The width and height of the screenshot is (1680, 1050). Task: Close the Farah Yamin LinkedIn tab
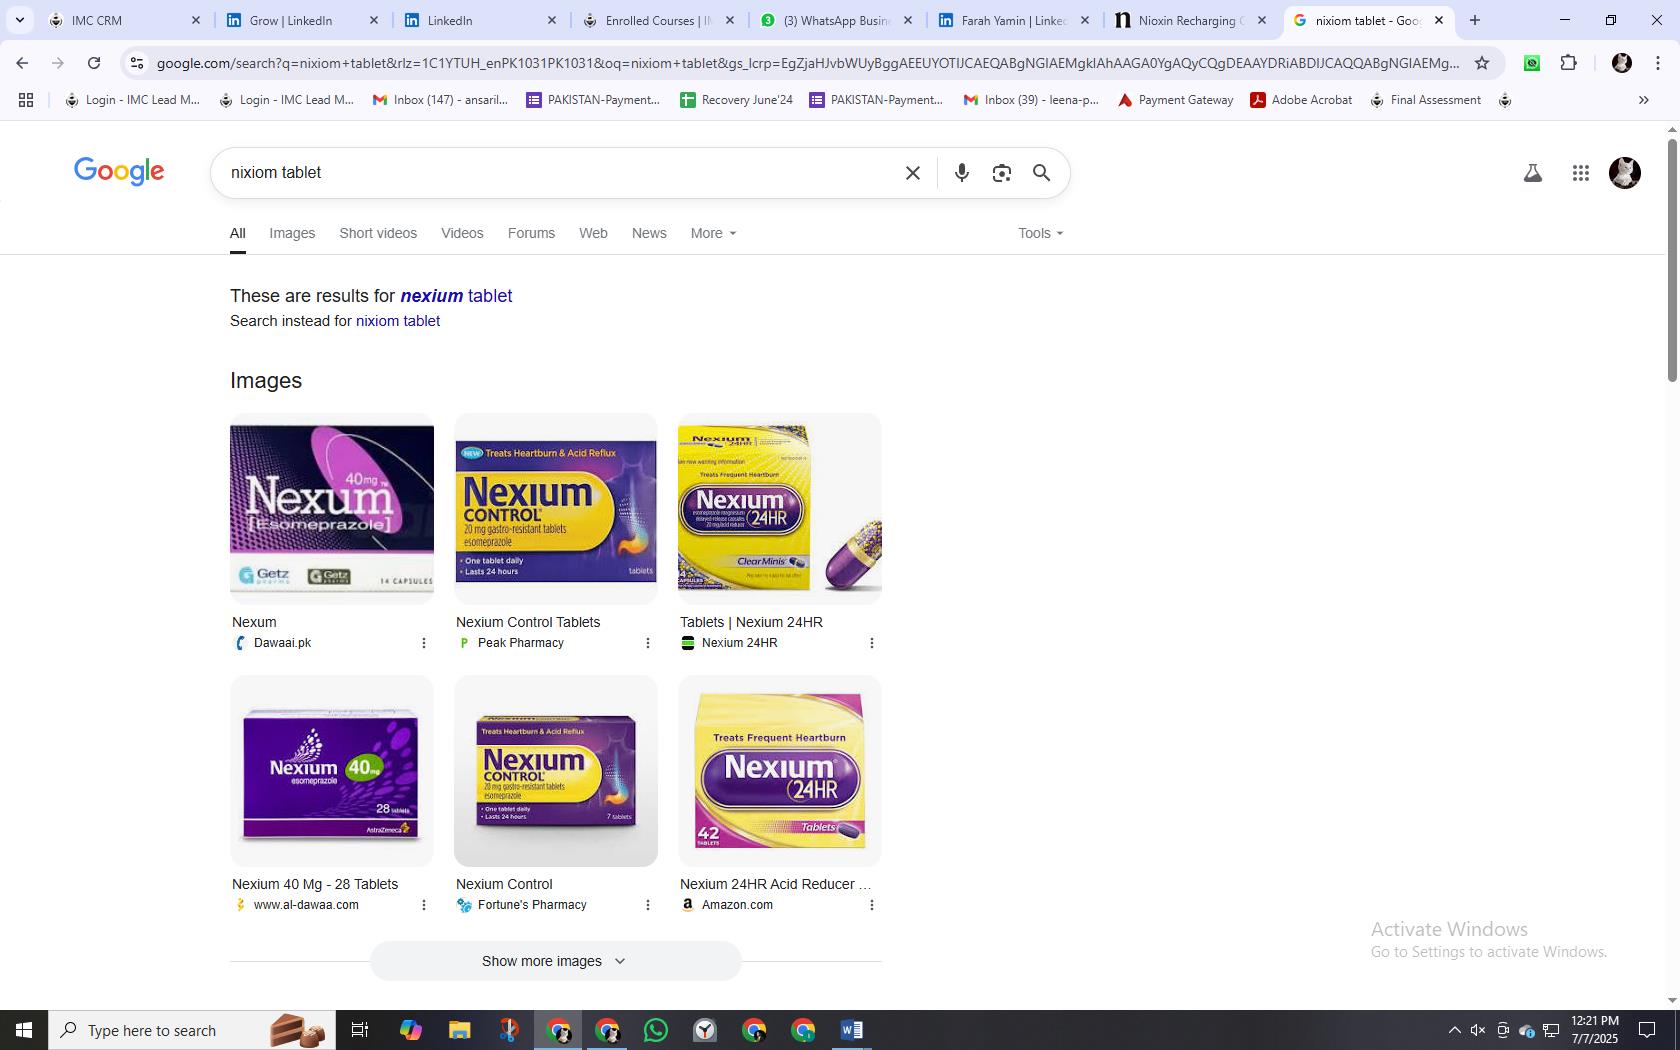click(1085, 20)
